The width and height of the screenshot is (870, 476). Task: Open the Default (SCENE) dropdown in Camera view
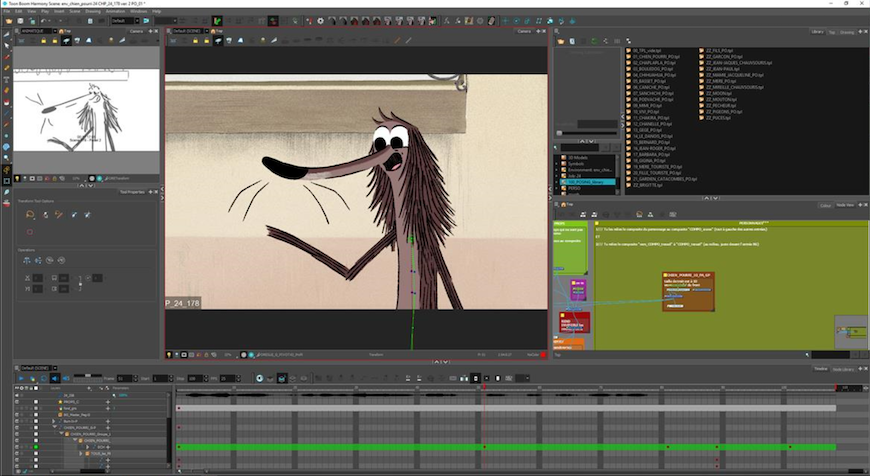coord(207,31)
